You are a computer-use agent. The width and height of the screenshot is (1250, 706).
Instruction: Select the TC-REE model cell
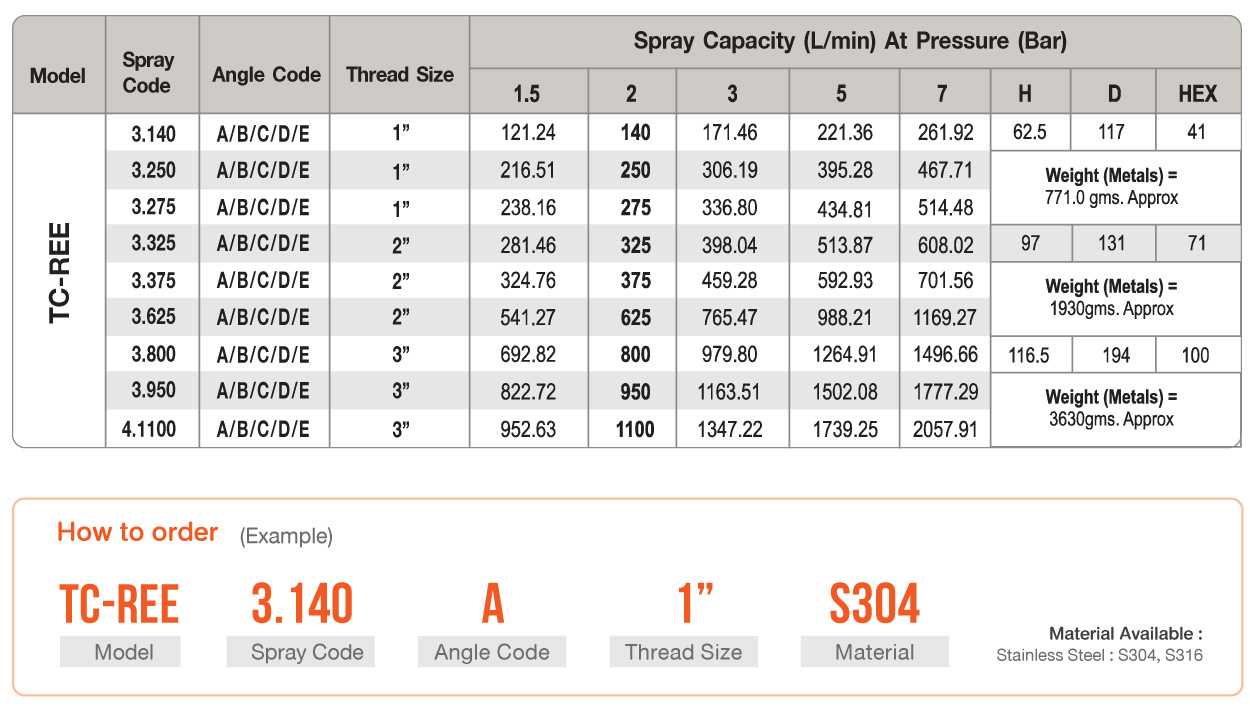point(59,280)
